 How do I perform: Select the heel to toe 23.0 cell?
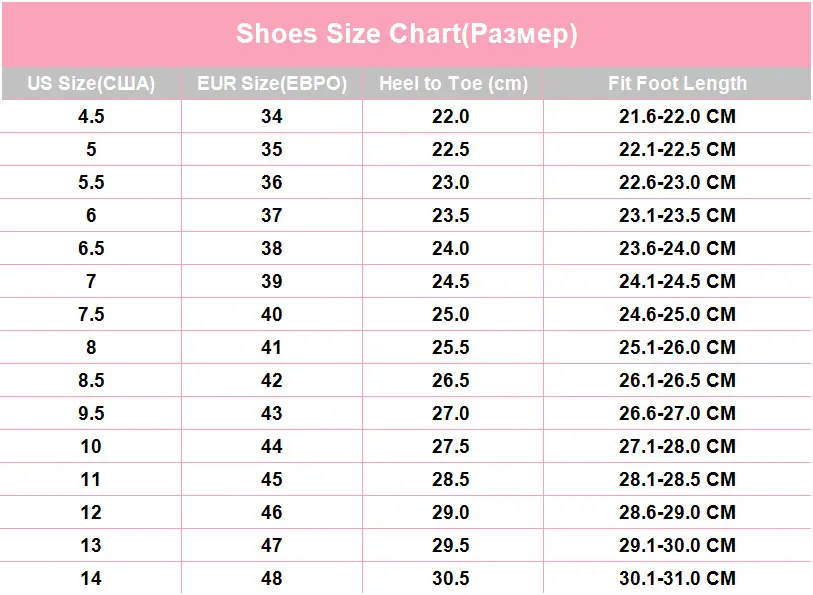click(x=453, y=182)
